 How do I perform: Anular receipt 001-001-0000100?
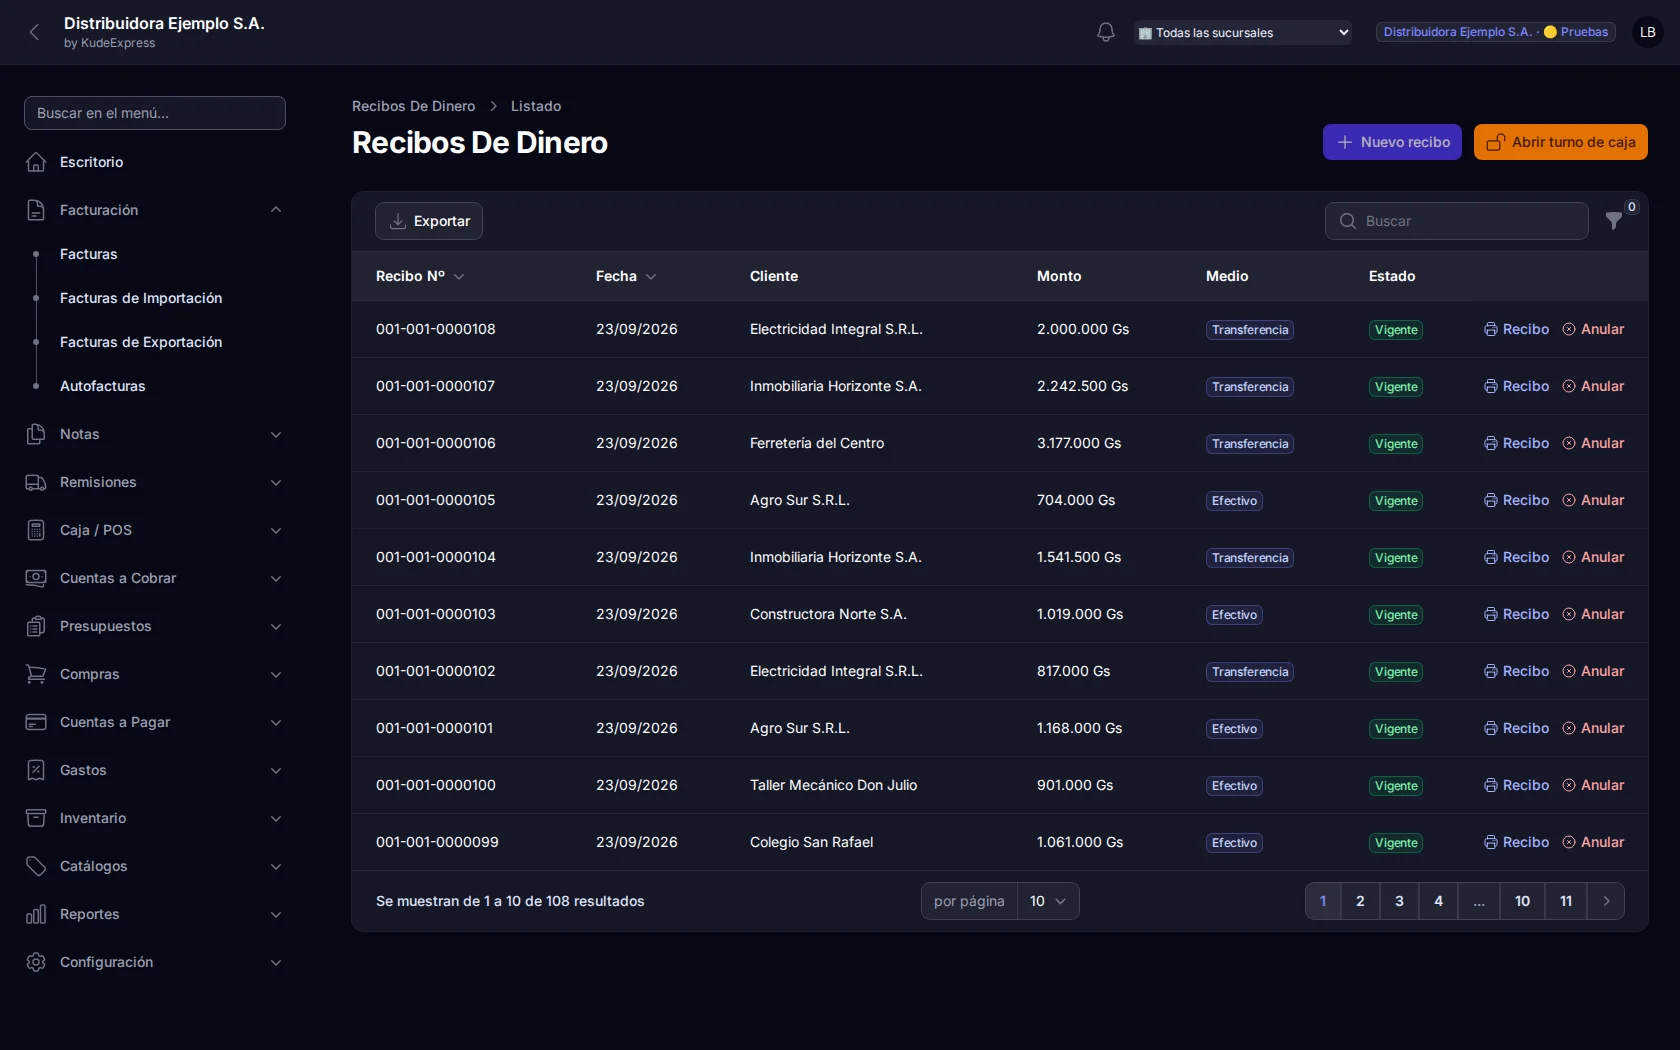click(1593, 785)
